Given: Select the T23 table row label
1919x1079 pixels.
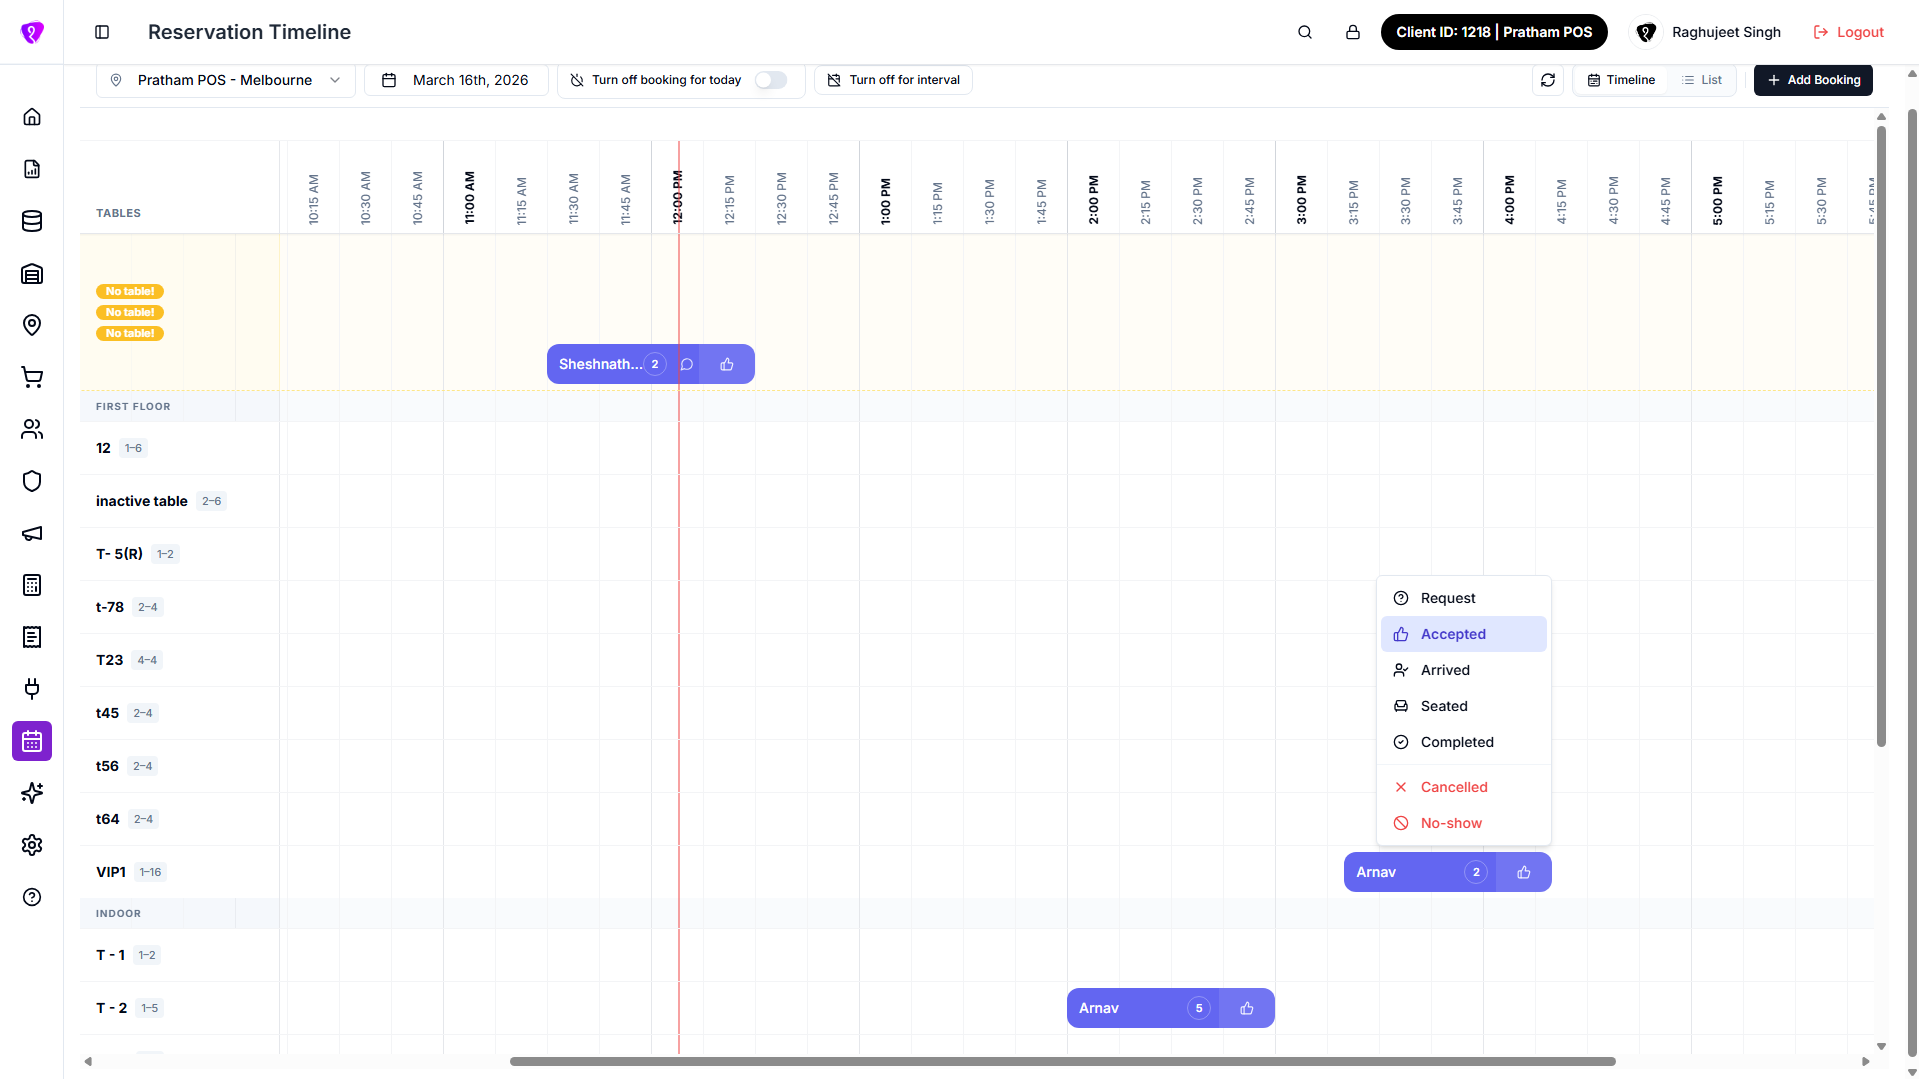Looking at the screenshot, I should click(x=109, y=660).
